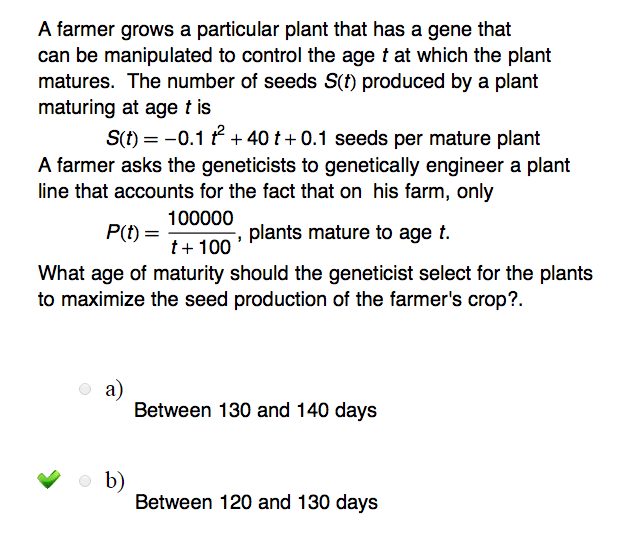Click the answer text "Between 120 and 130 days"
Viewport: 641px width, 544px height.
tap(256, 502)
